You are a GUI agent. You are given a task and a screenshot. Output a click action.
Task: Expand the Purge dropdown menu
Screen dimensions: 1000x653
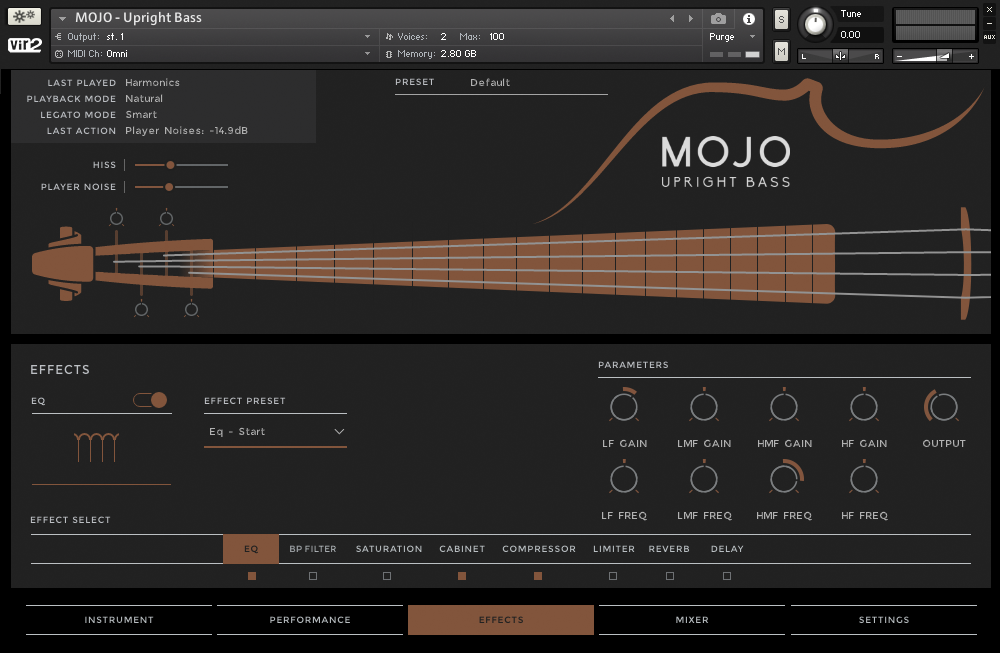727,37
